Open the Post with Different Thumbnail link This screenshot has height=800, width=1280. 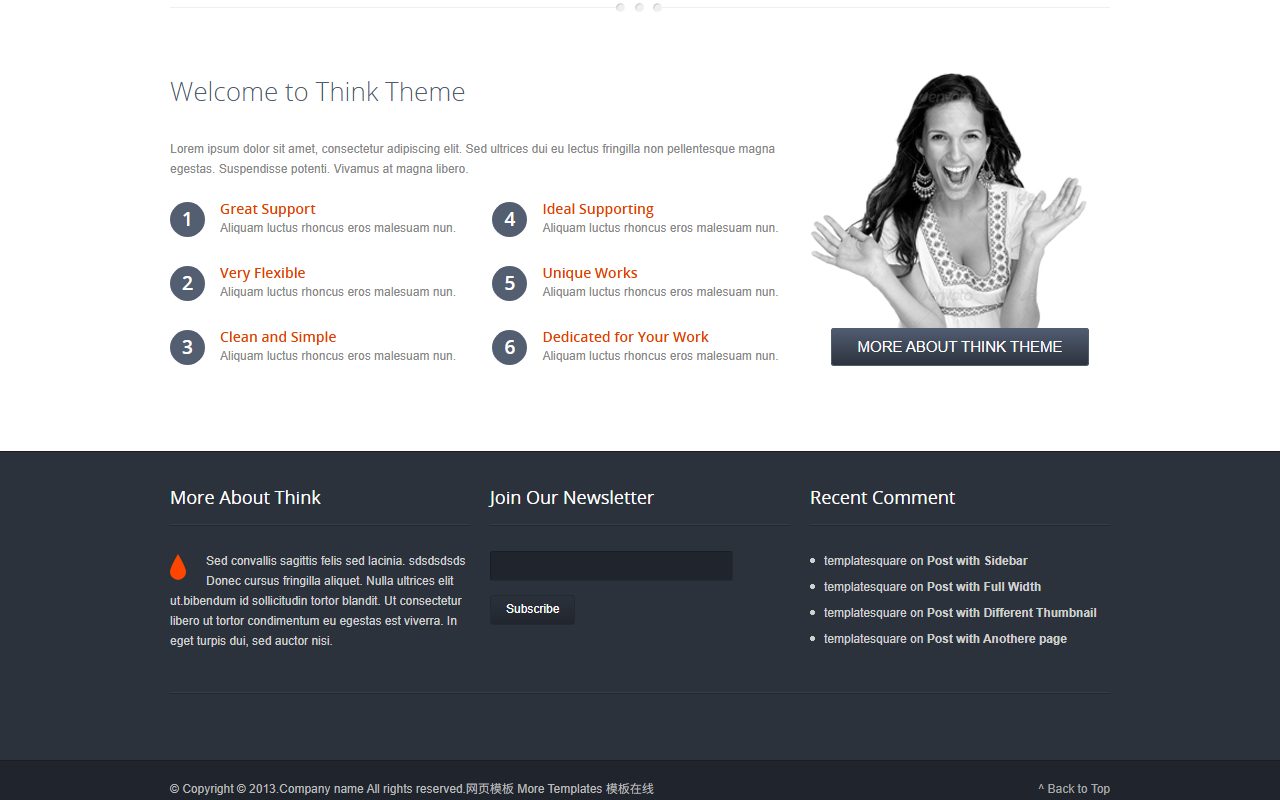click(x=1012, y=613)
